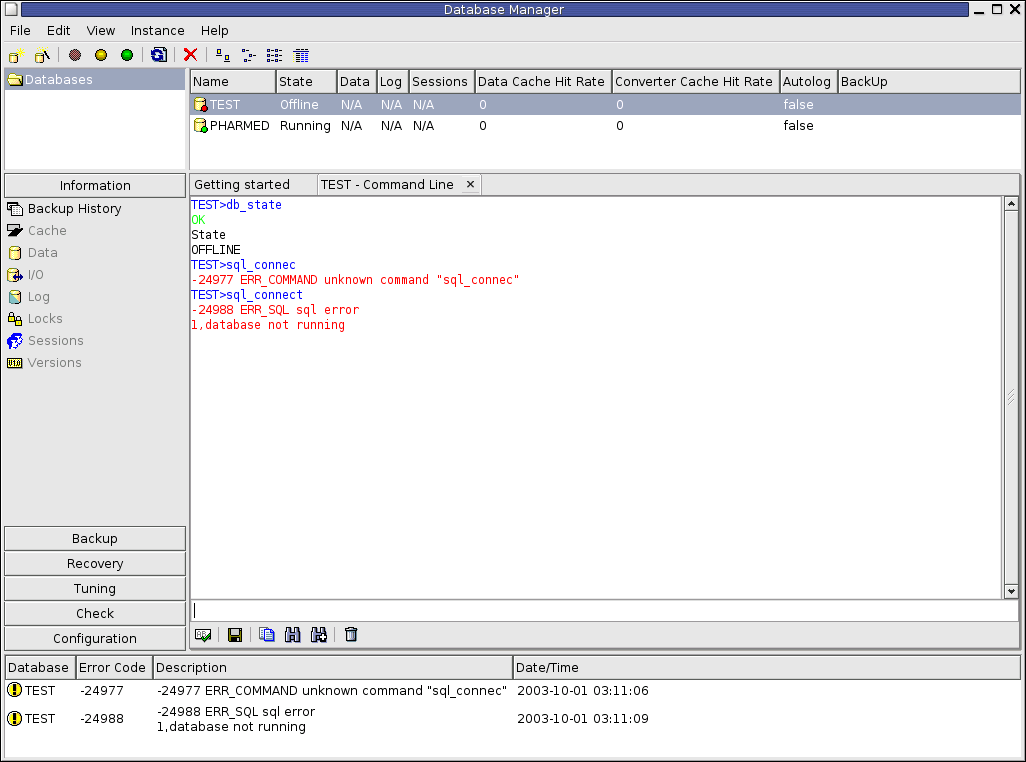The image size is (1026, 762).
Task: Open the database wizard wand icon
Action: click(42, 55)
